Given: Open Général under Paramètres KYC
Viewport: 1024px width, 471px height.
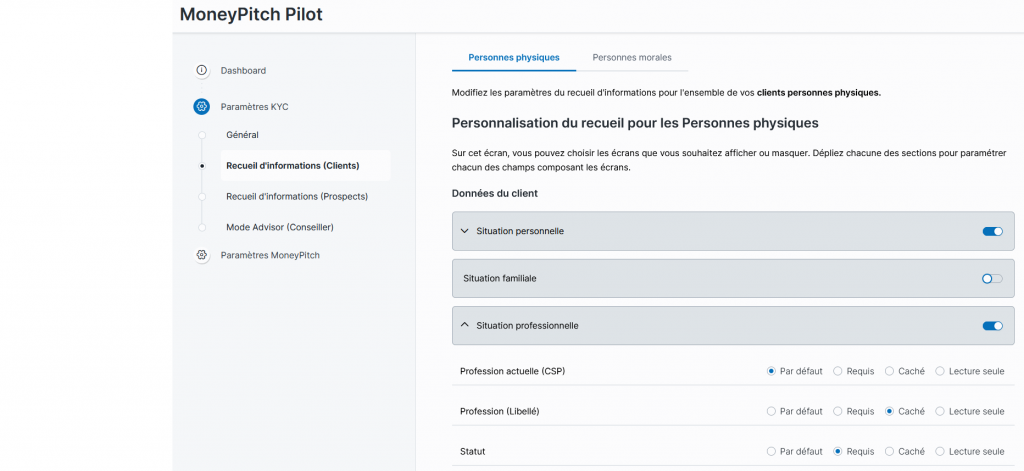Looking at the screenshot, I should tap(242, 134).
